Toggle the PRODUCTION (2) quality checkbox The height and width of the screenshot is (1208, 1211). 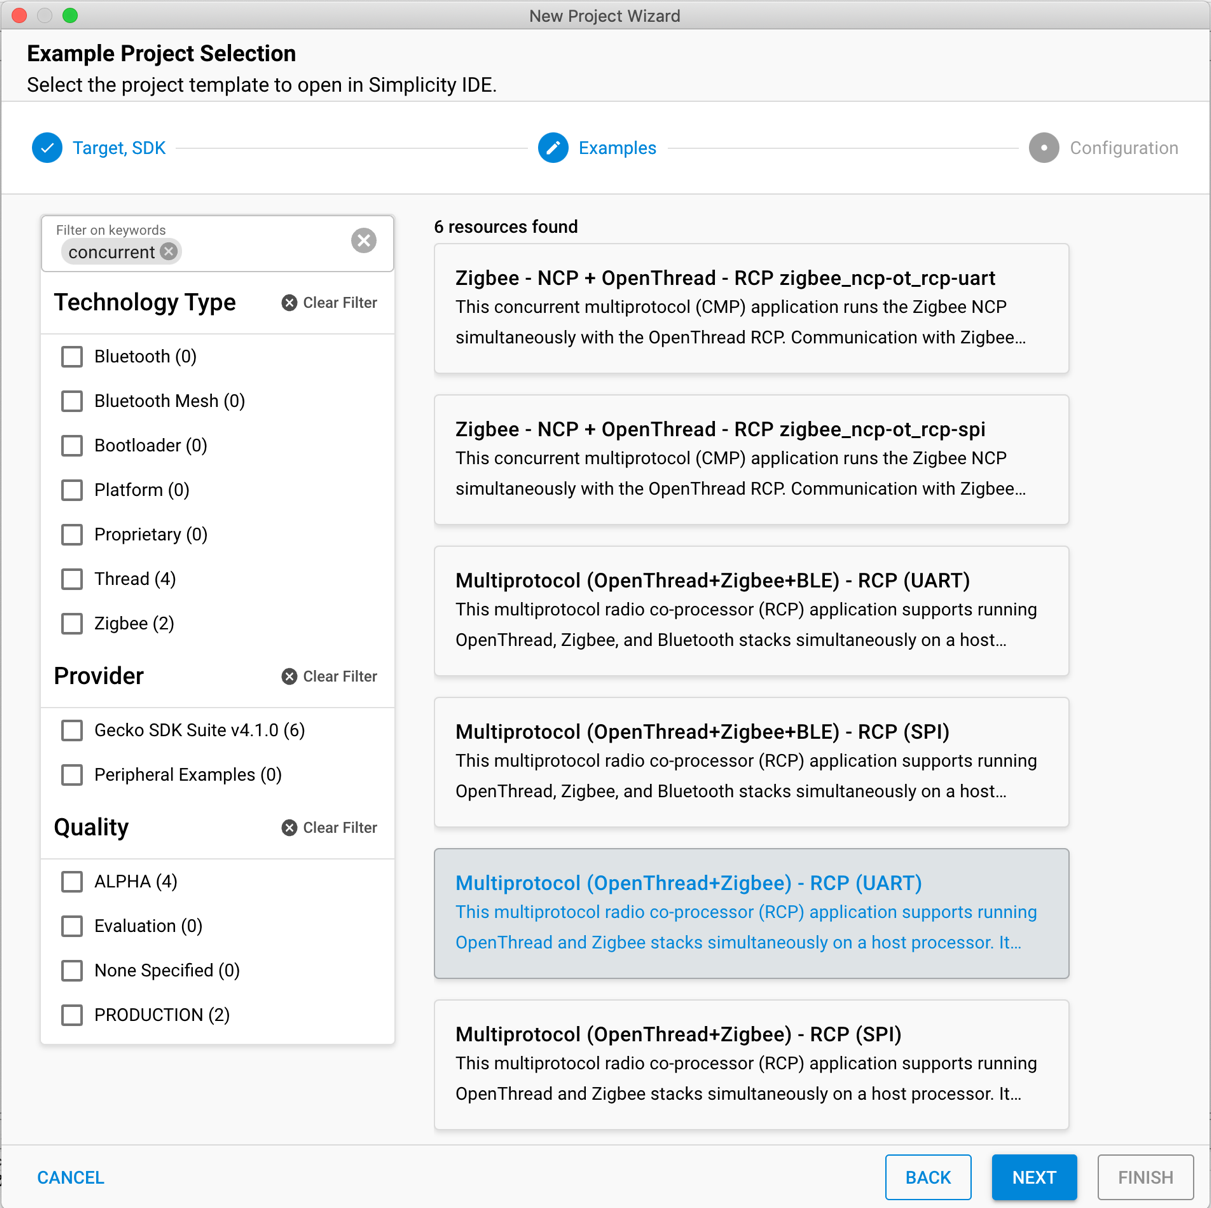tap(72, 1015)
